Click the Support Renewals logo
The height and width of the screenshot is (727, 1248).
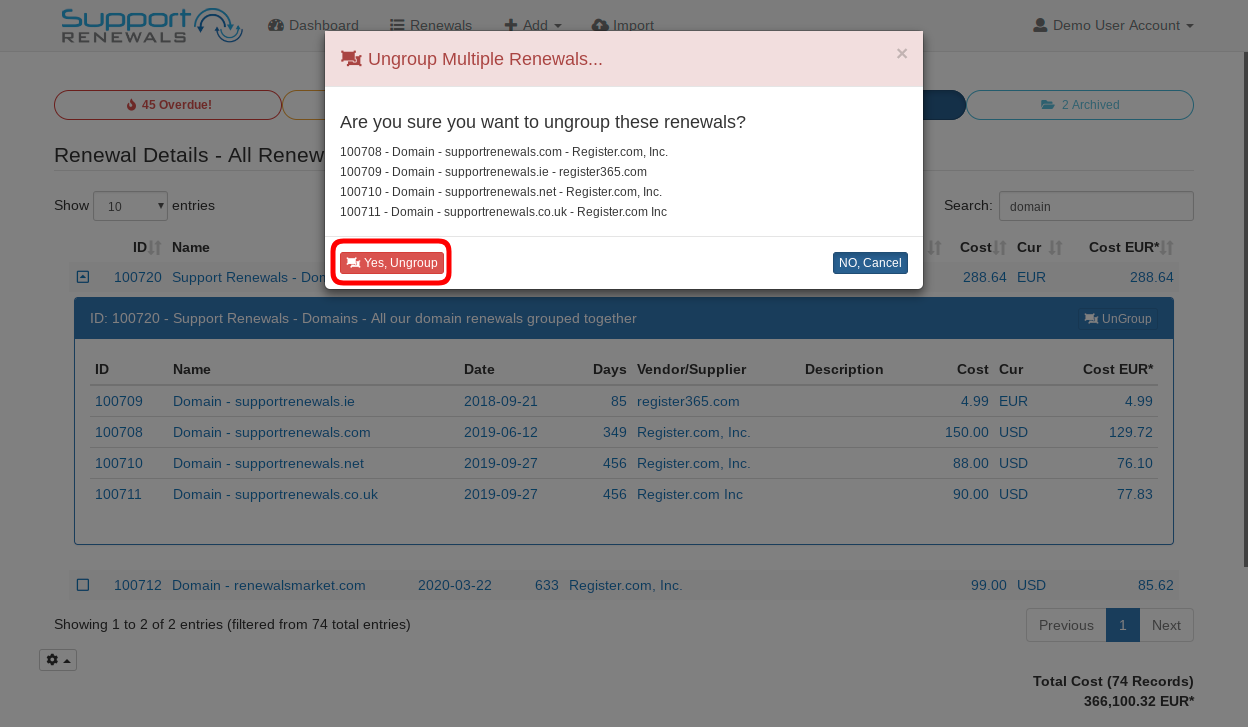[x=152, y=25]
